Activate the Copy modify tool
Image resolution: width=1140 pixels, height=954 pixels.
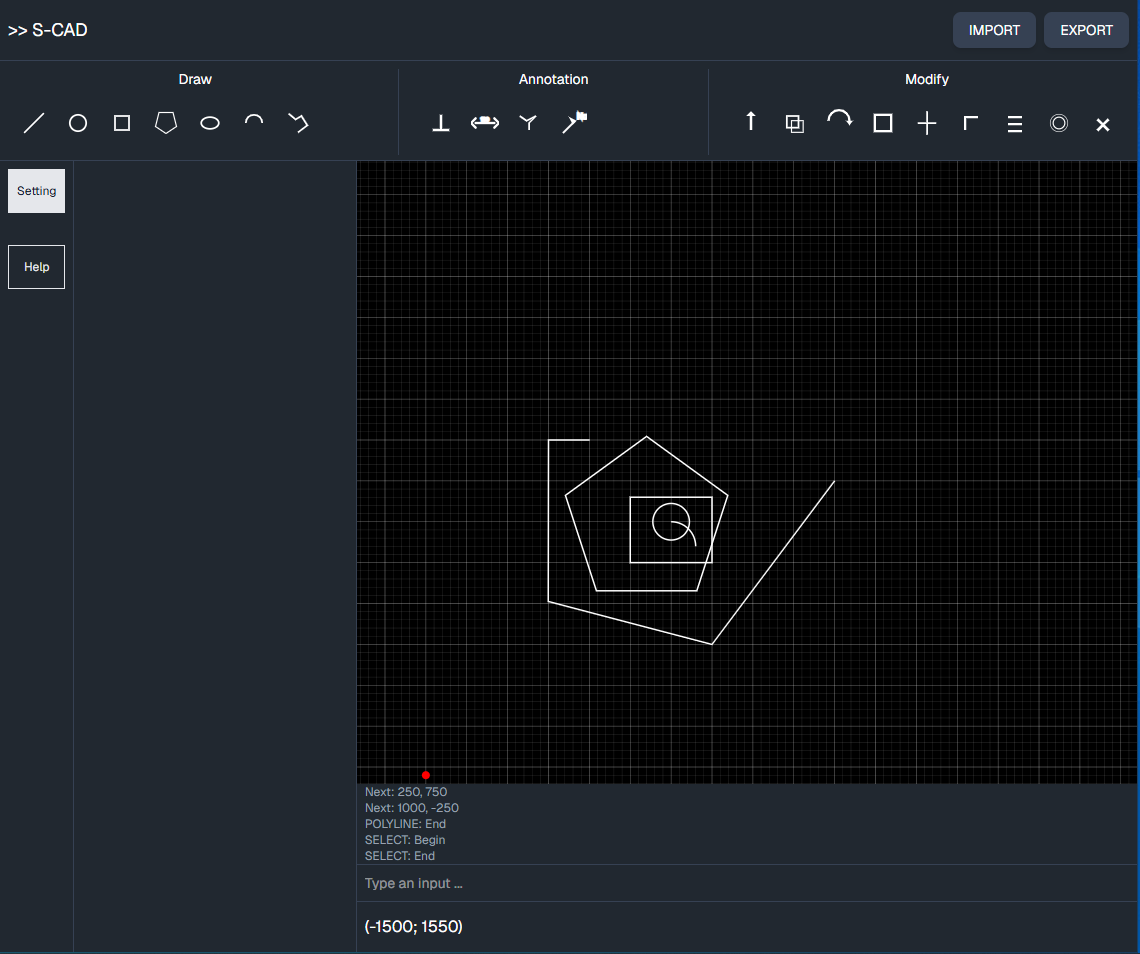(x=795, y=124)
